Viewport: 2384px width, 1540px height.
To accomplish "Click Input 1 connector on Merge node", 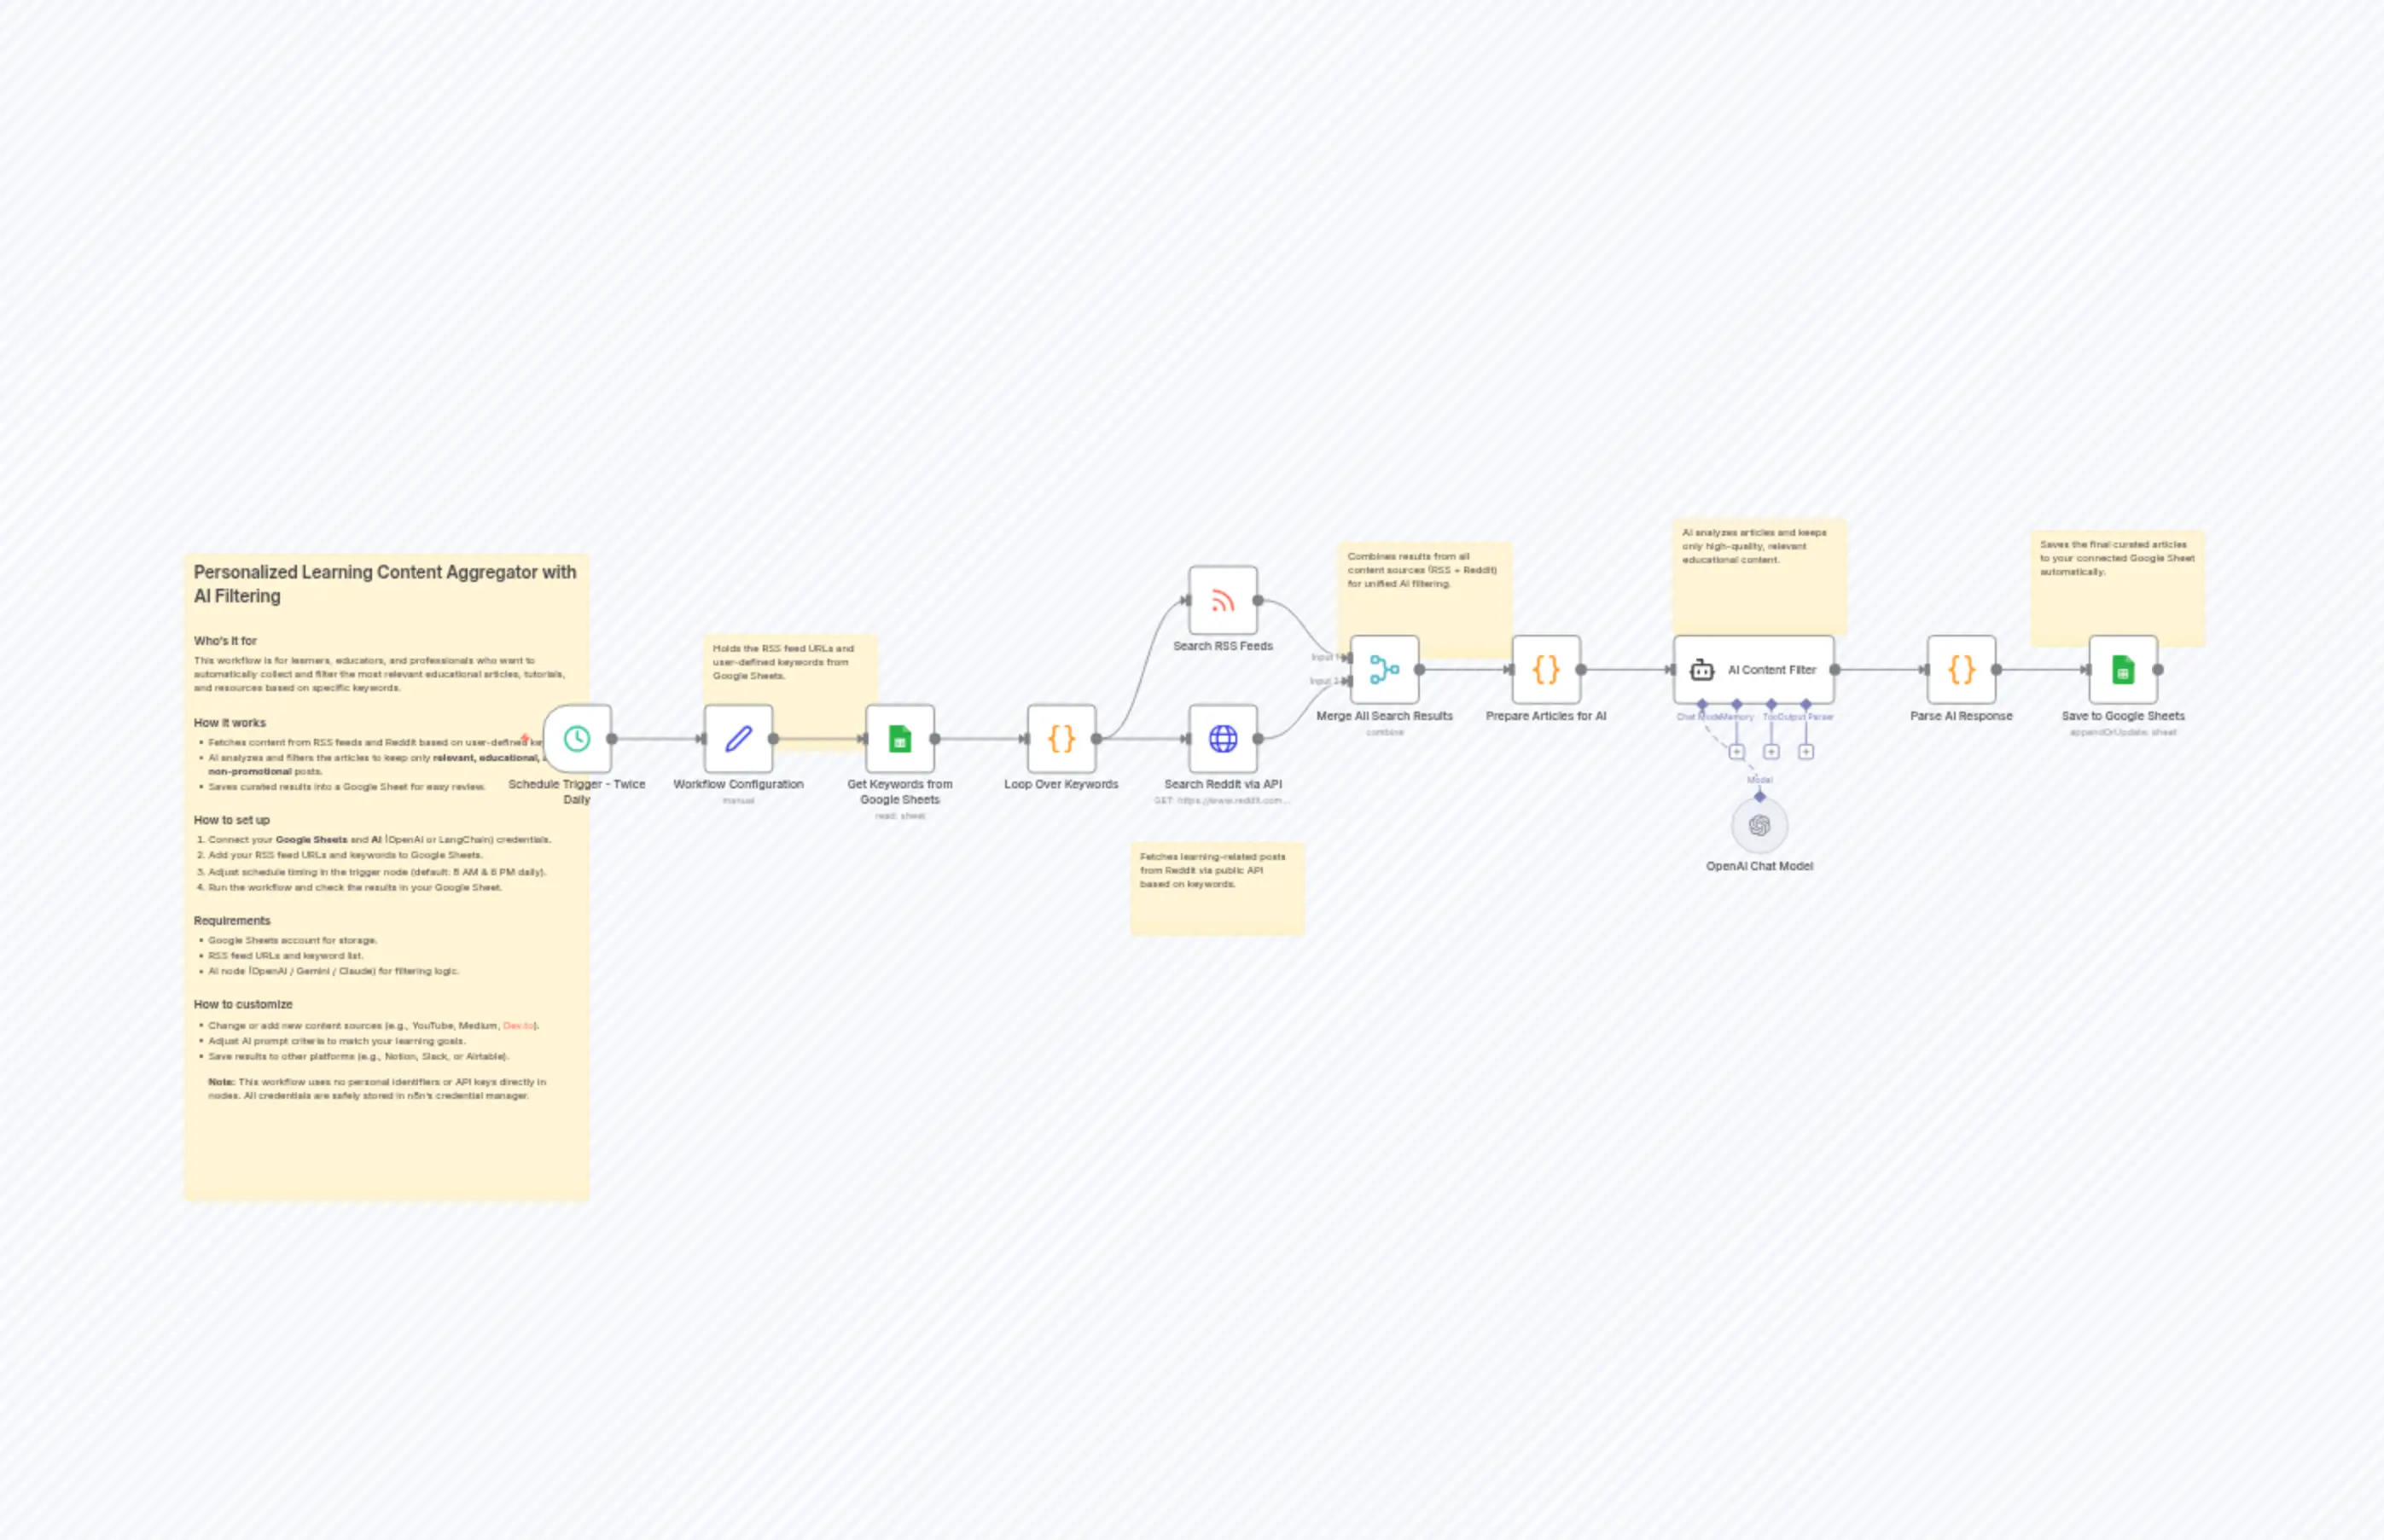I will point(1349,658).
